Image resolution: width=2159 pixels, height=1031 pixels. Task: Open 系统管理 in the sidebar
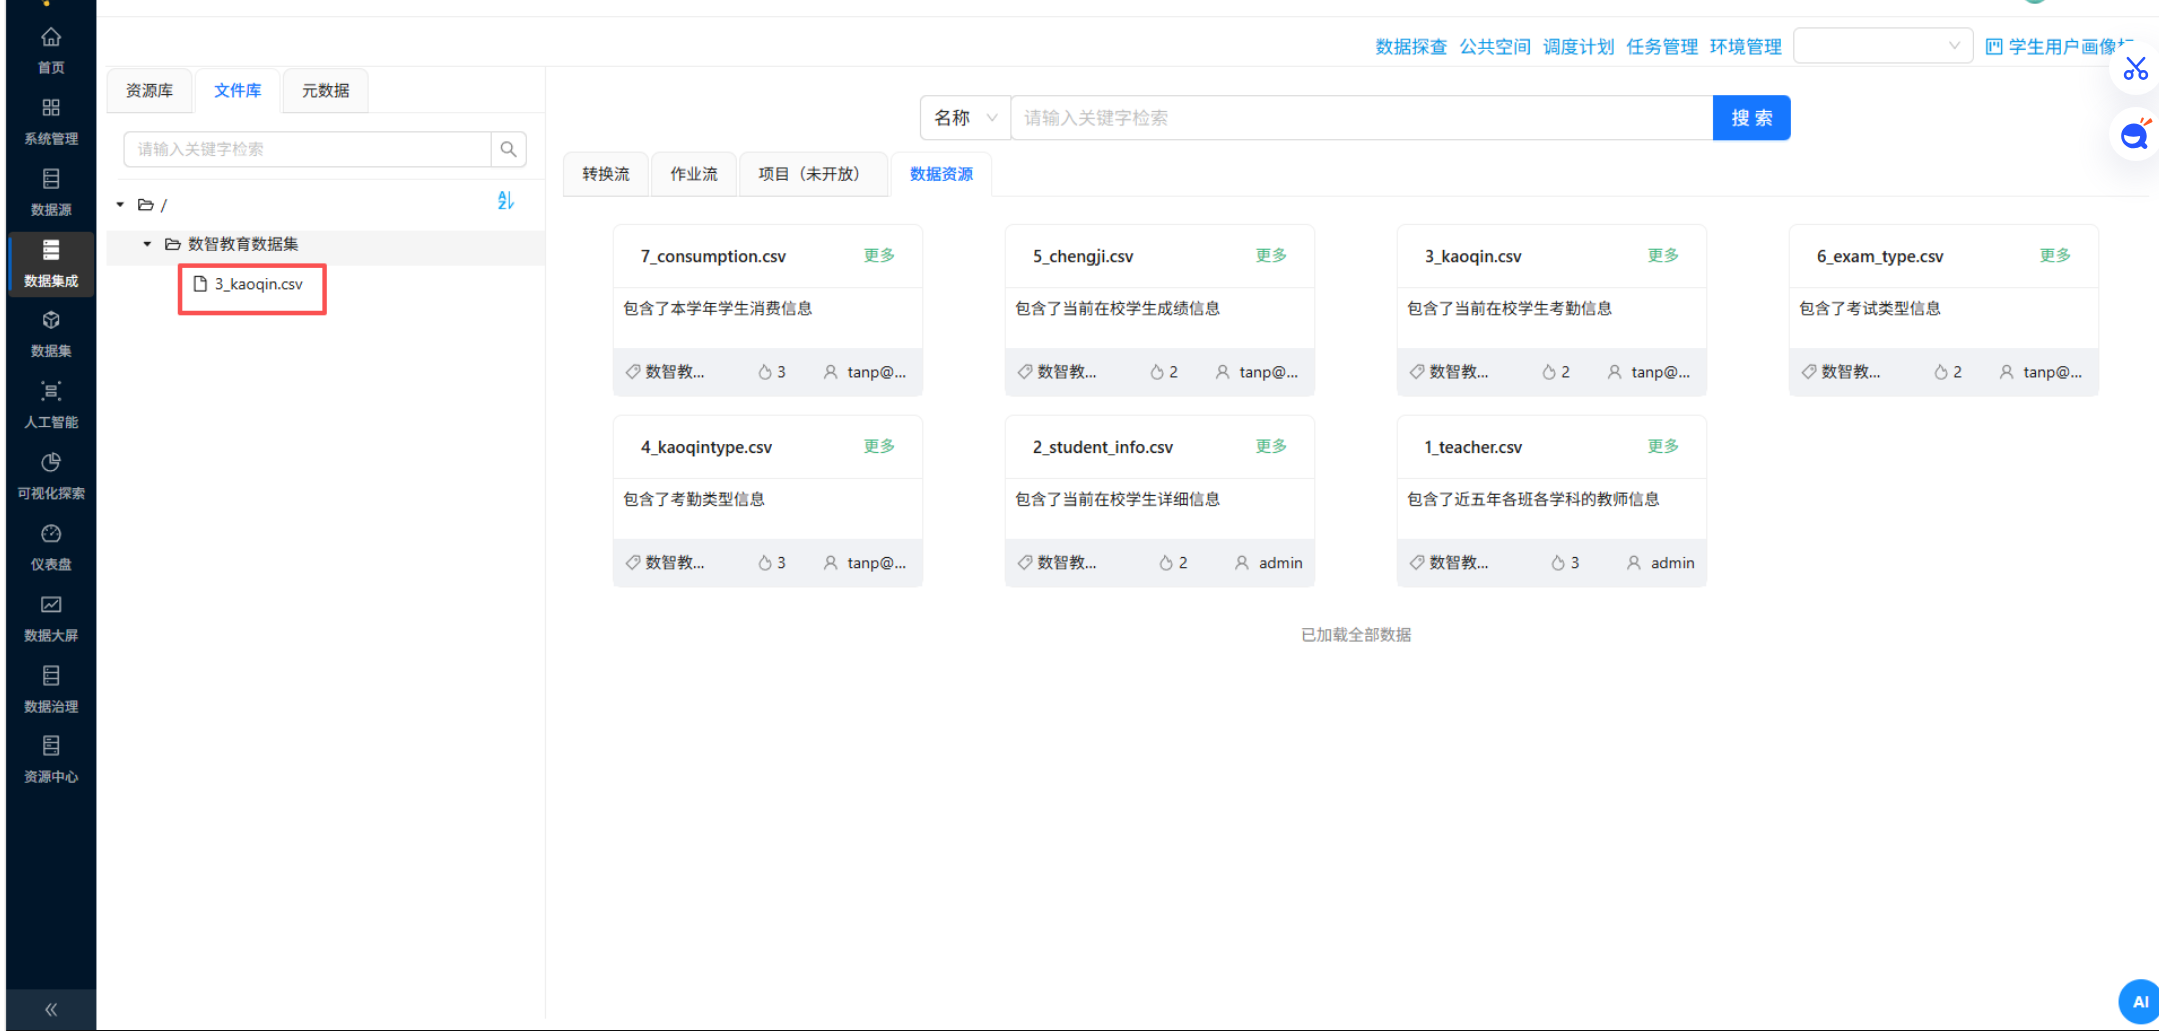(x=51, y=121)
